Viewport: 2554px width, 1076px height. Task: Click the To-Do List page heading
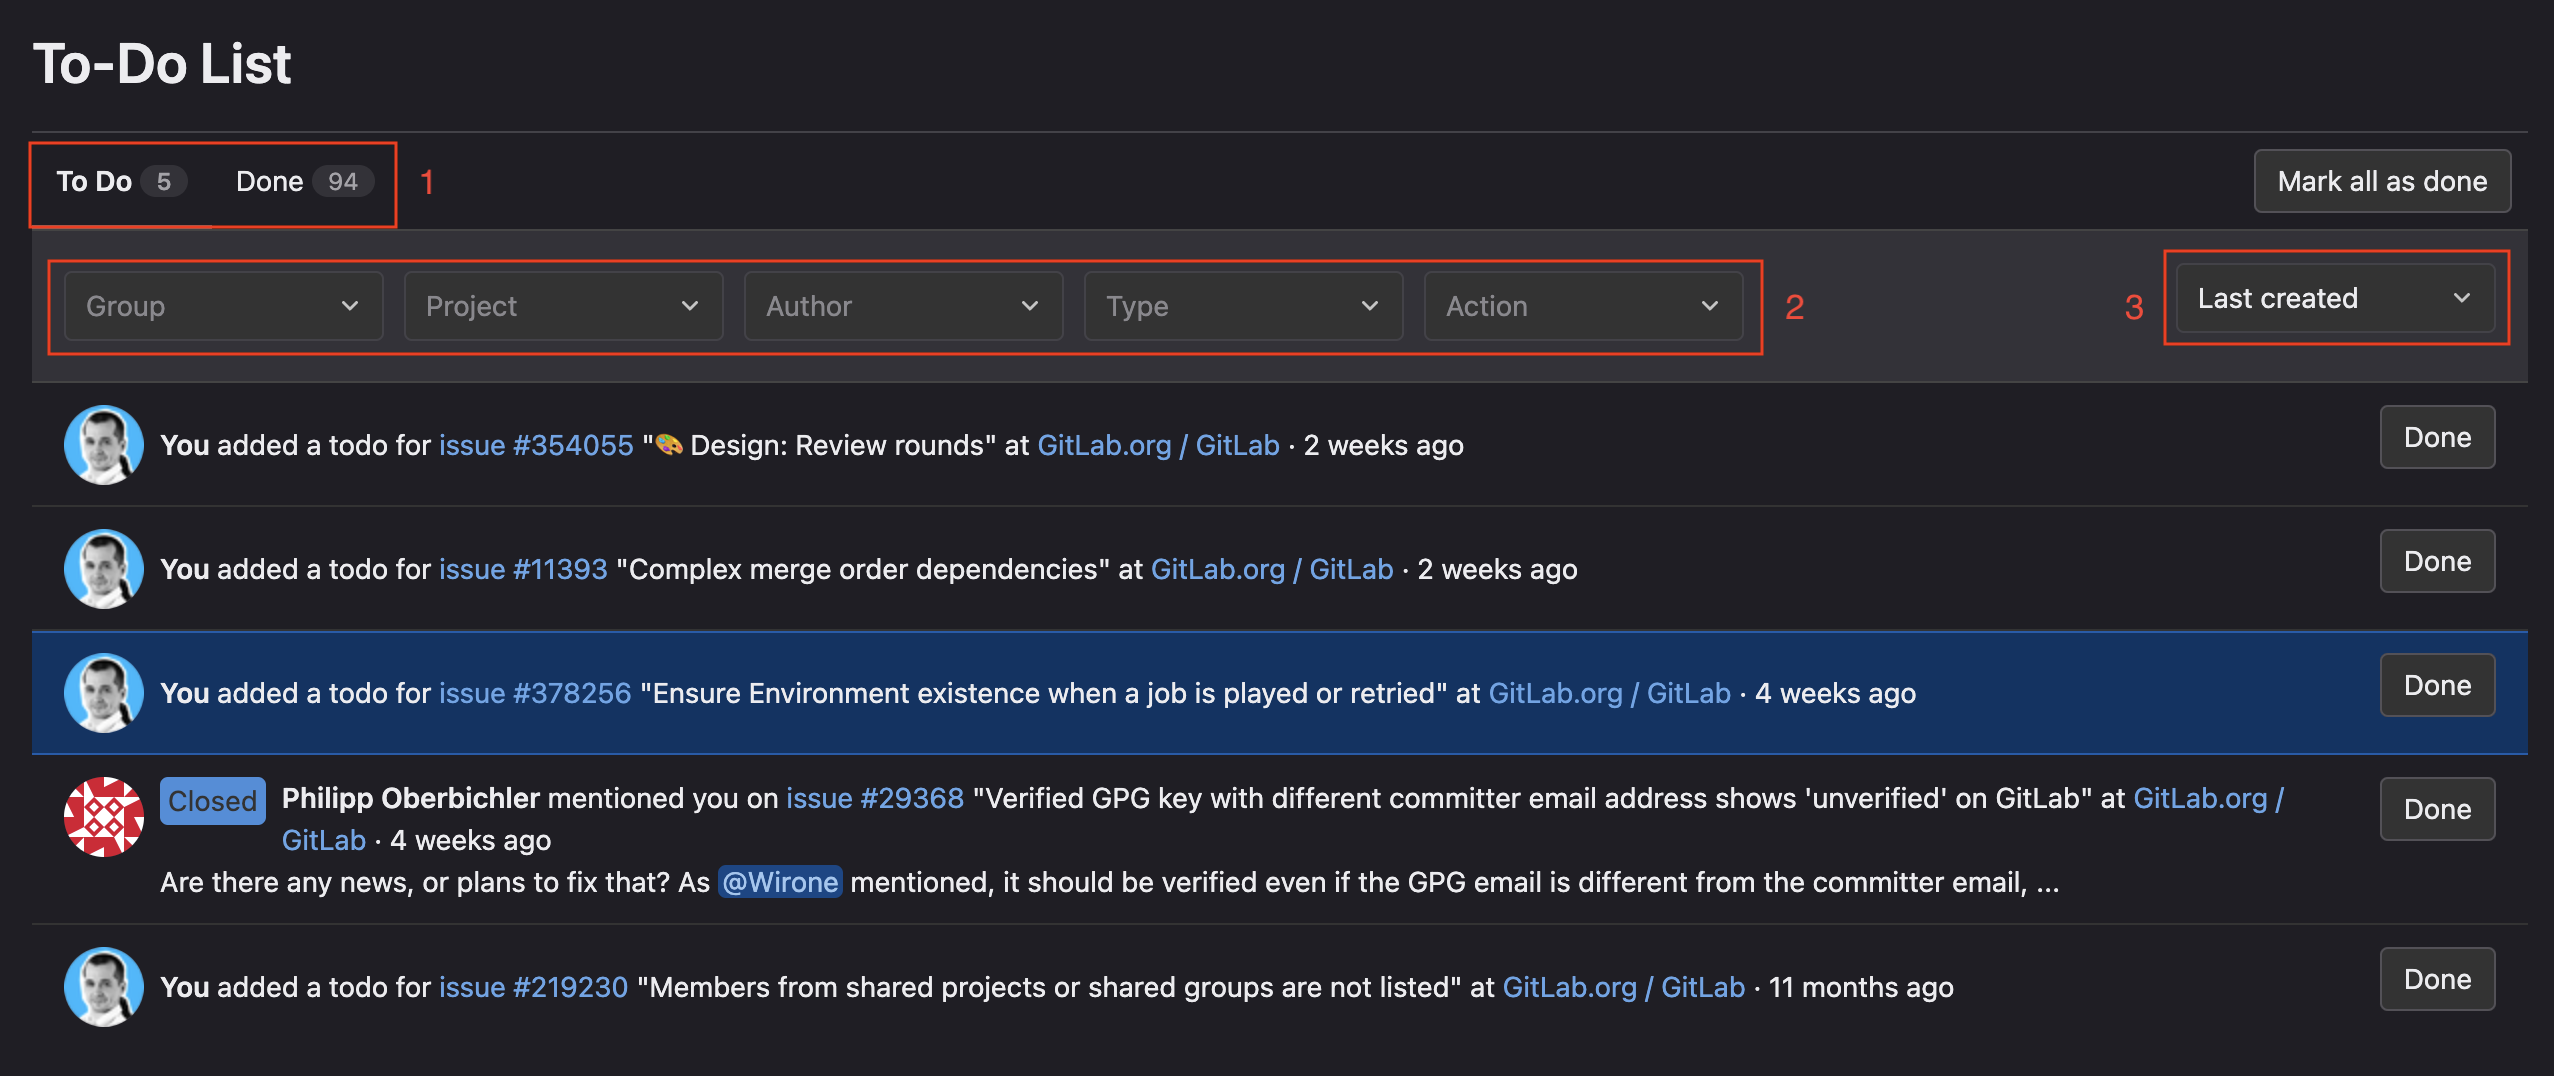pos(162,63)
